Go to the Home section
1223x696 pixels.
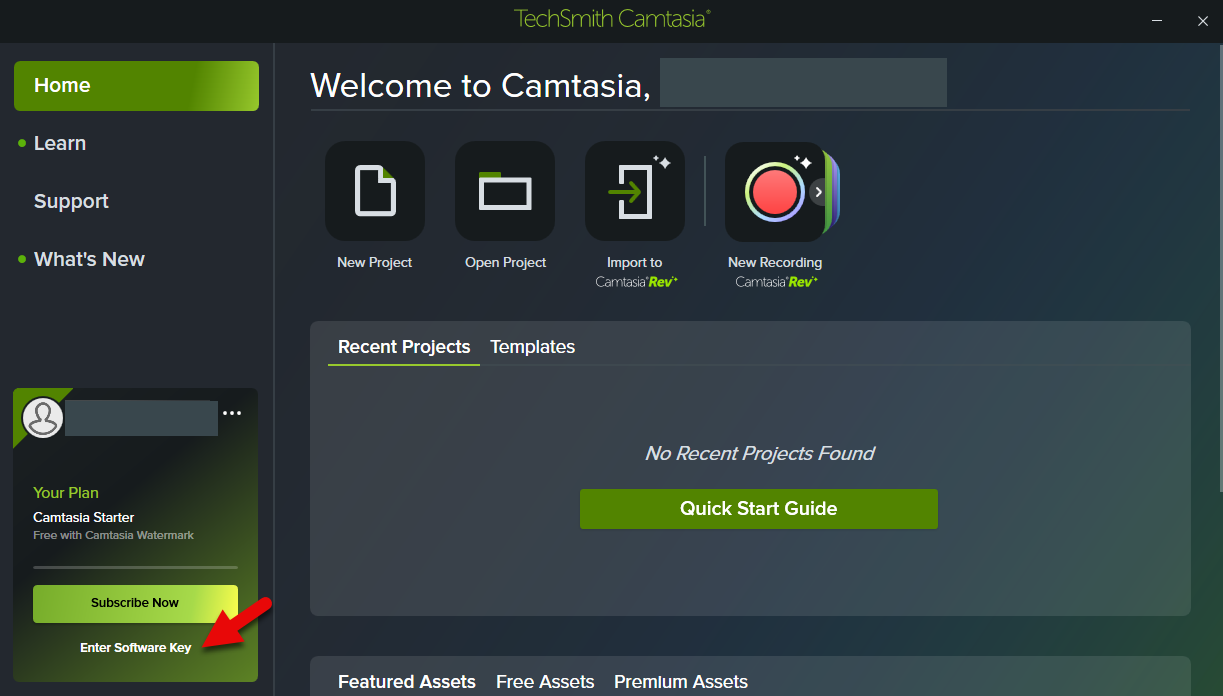tap(136, 86)
